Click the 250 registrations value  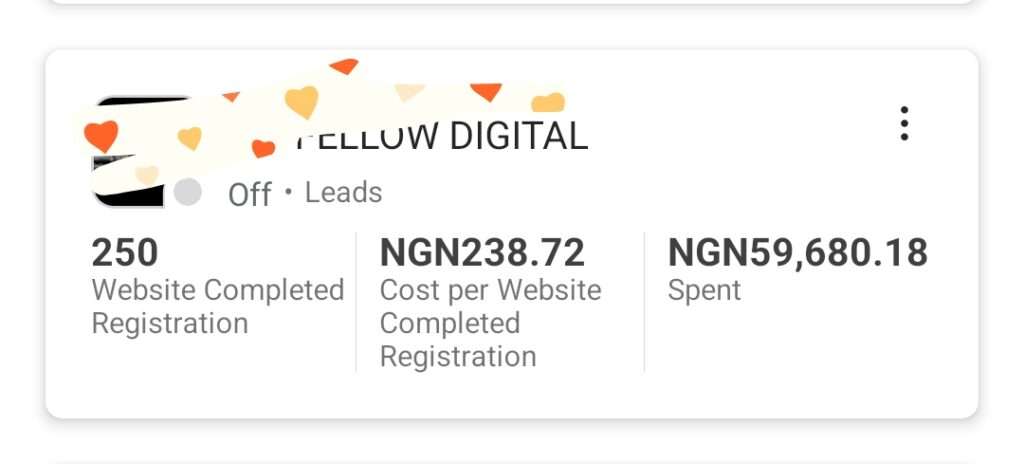point(125,252)
